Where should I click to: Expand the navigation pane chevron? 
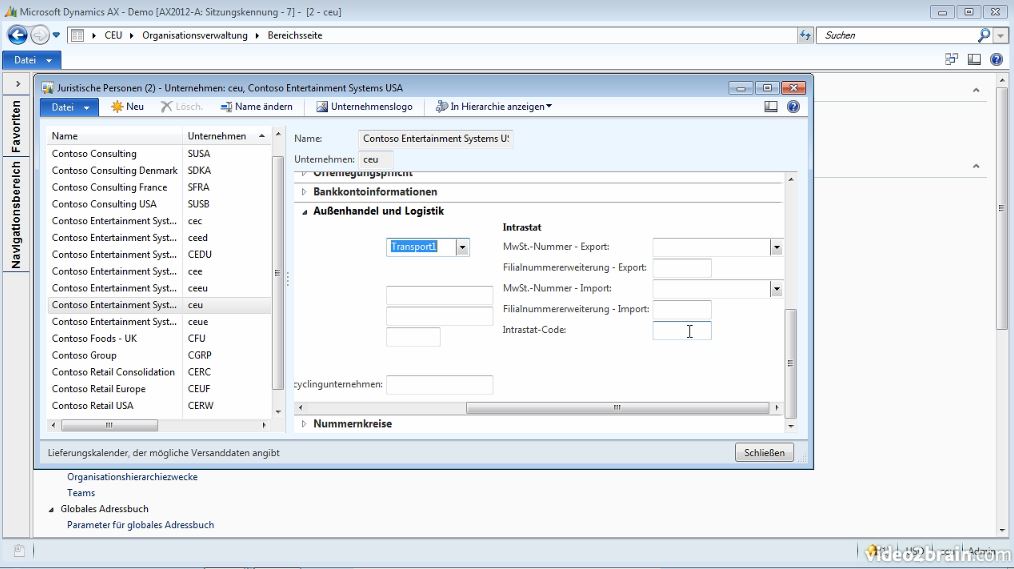coord(17,83)
